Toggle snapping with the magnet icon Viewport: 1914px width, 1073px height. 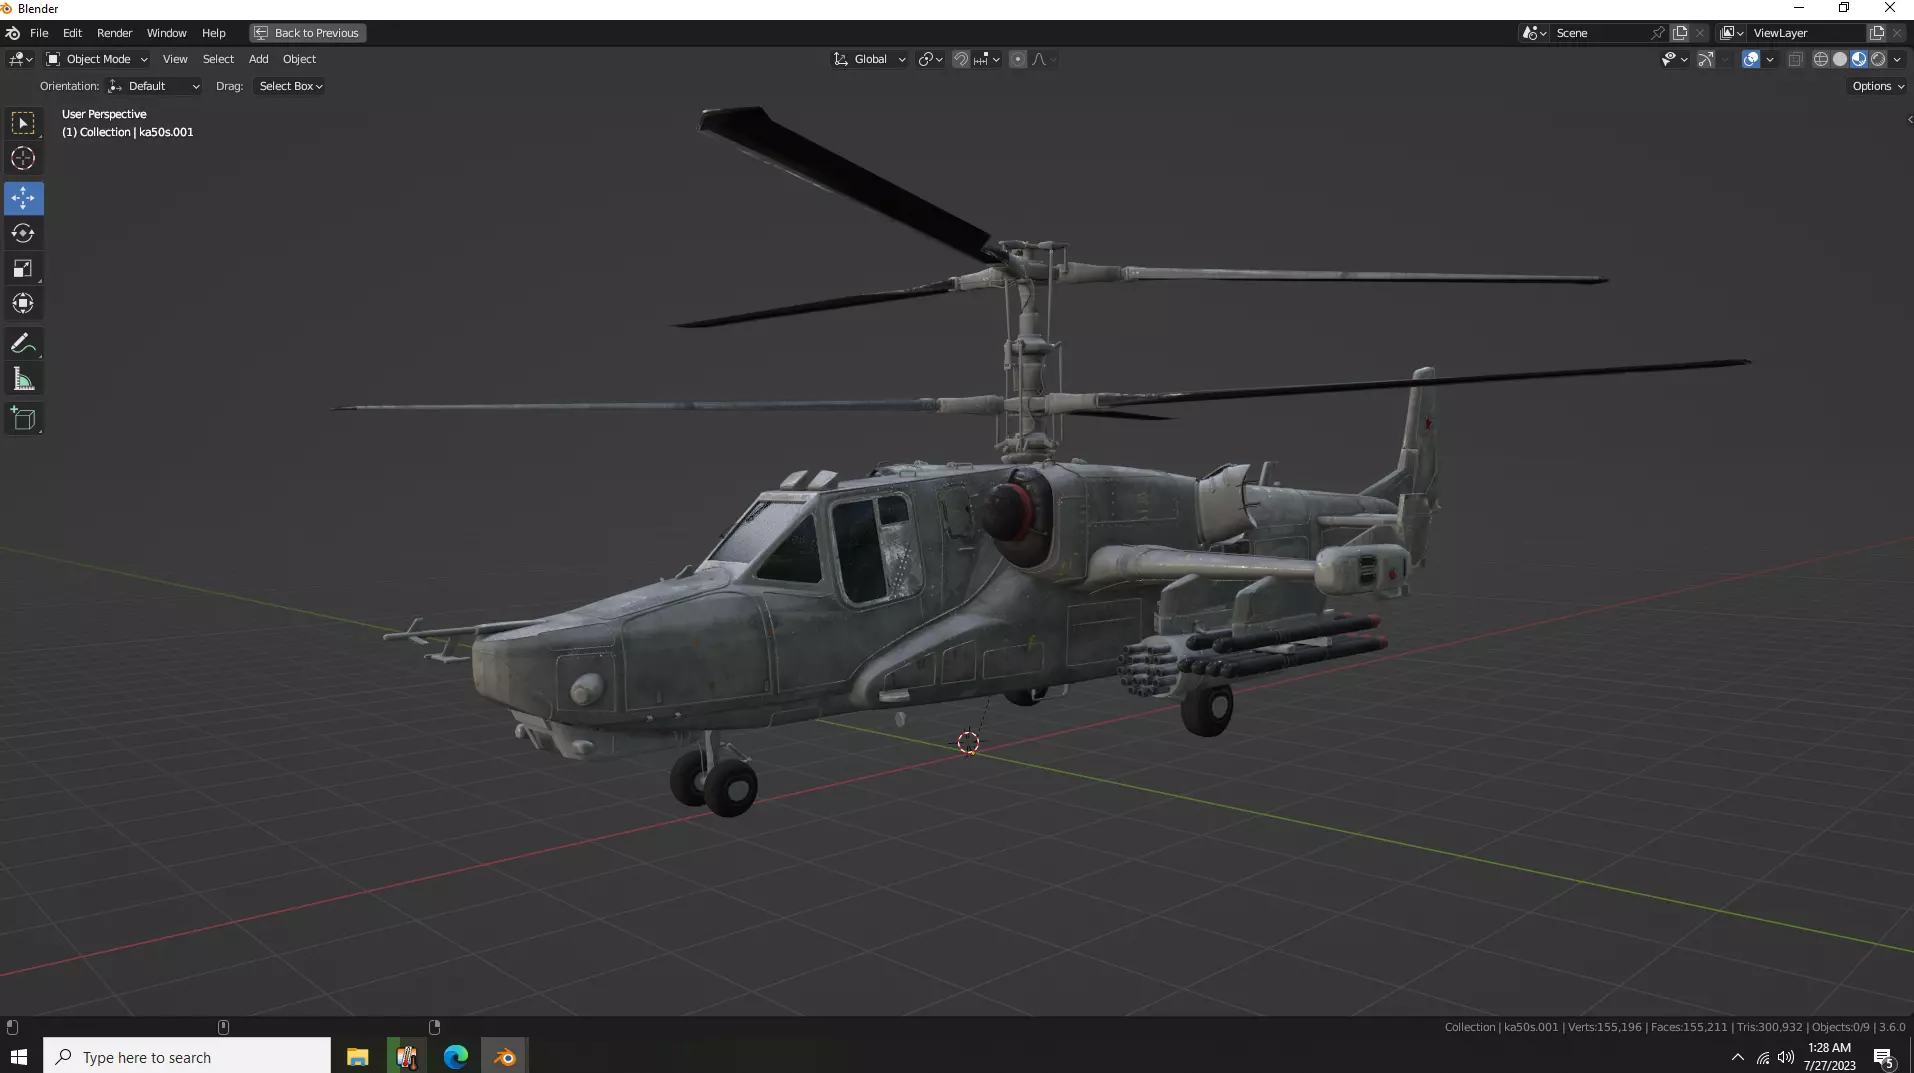[x=960, y=59]
